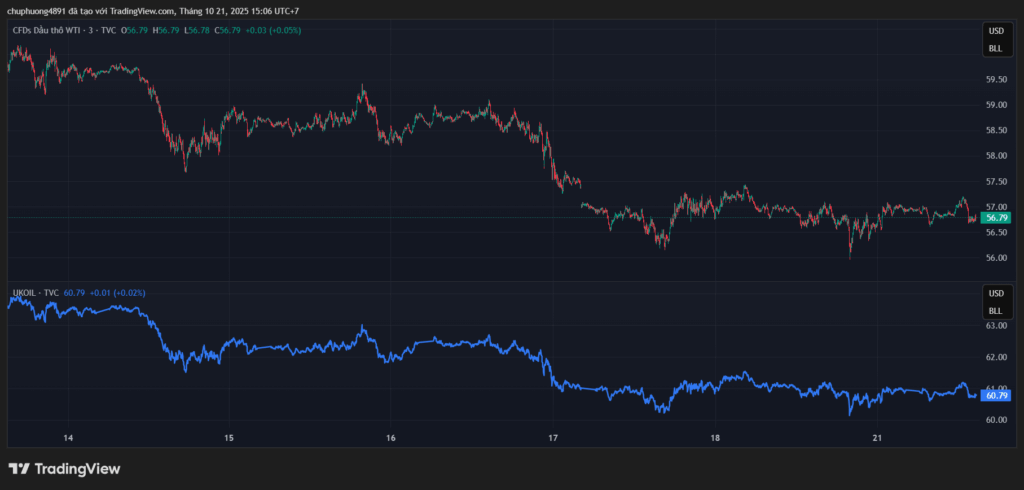Click the 59.00 price level on WTI axis

(x=995, y=105)
